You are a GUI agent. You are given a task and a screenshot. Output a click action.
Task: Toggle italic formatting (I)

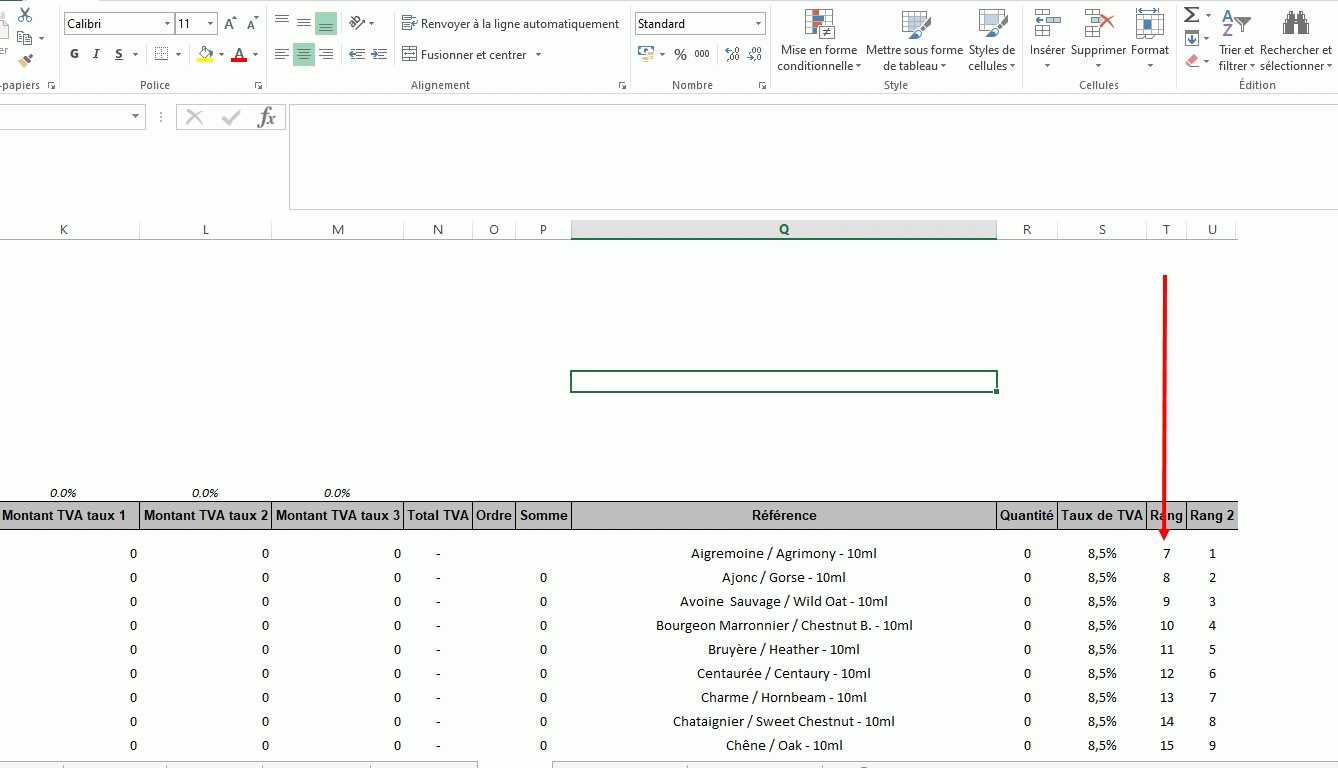pyautogui.click(x=97, y=55)
